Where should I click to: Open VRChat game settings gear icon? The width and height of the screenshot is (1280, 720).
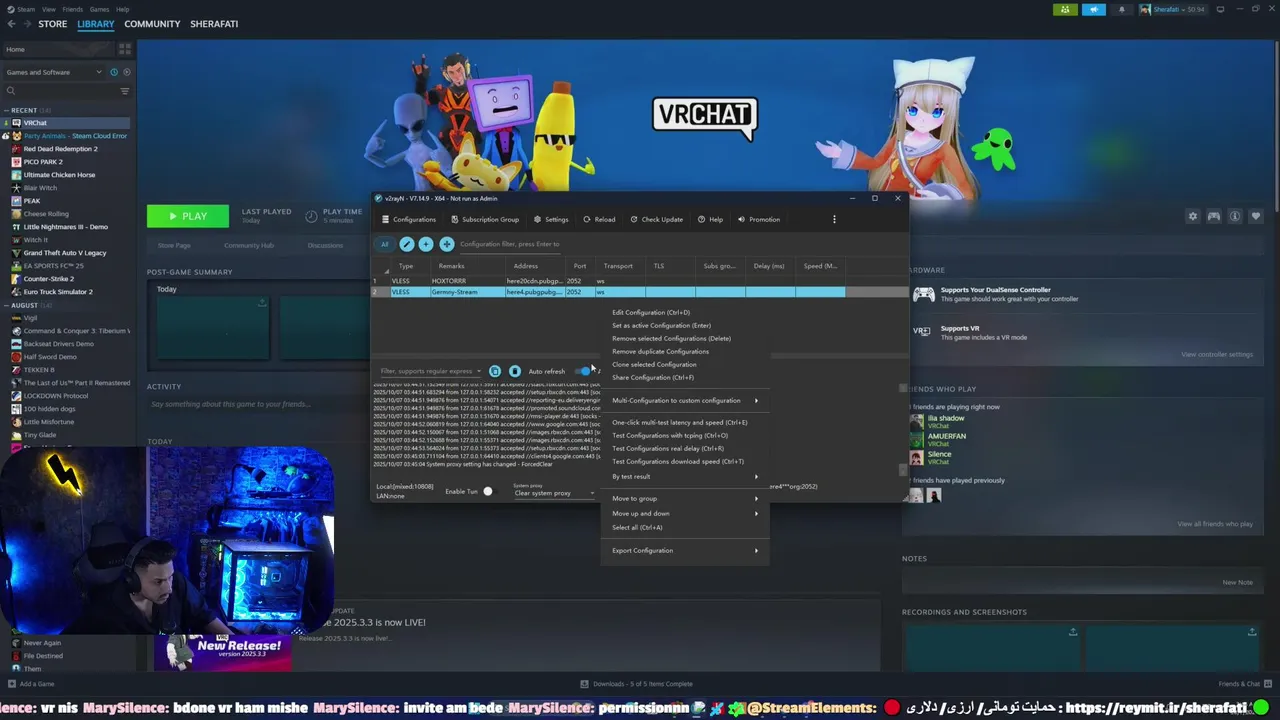point(1192,216)
